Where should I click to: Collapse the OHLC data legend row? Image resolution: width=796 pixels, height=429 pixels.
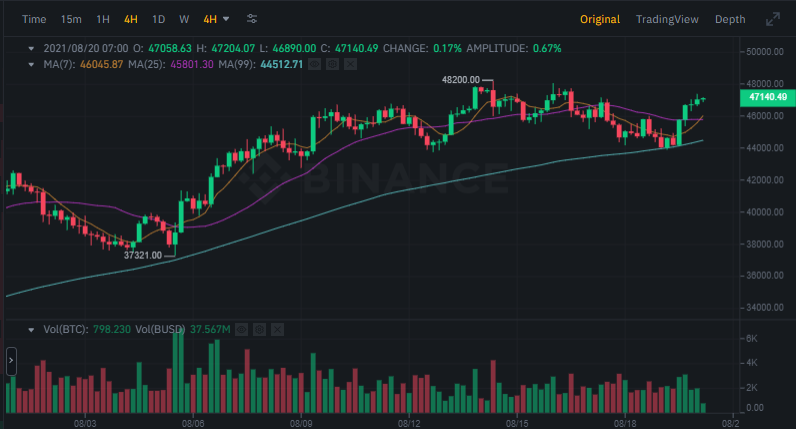tap(31, 48)
